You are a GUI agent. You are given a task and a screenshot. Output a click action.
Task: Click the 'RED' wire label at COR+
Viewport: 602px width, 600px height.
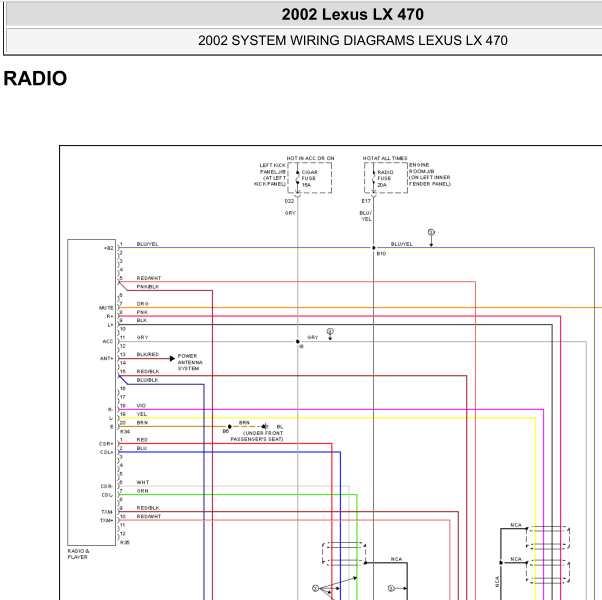click(142, 440)
